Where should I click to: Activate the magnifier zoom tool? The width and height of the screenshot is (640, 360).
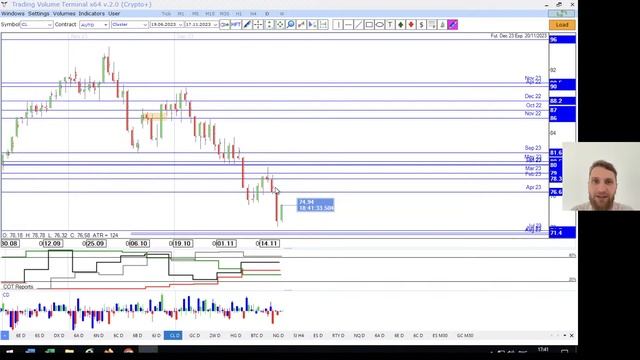(x=291, y=25)
